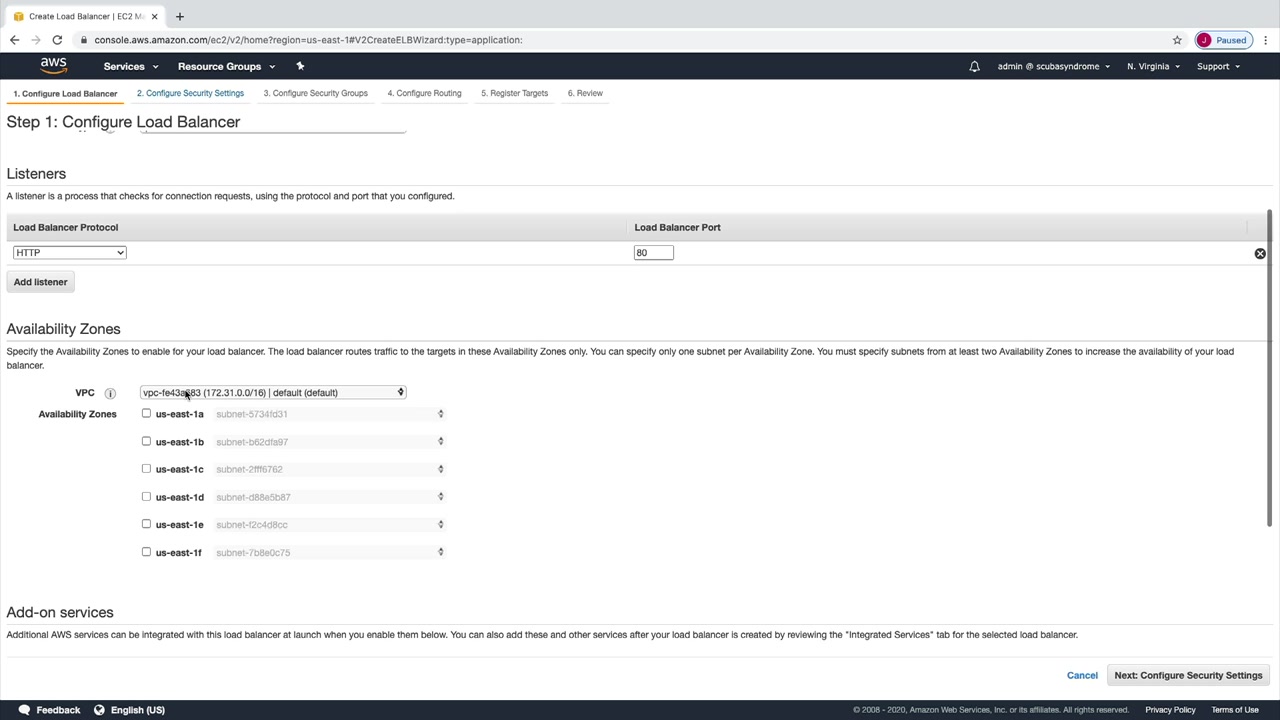
Task: Tick the us-east-1d availability zone
Action: coord(146,496)
